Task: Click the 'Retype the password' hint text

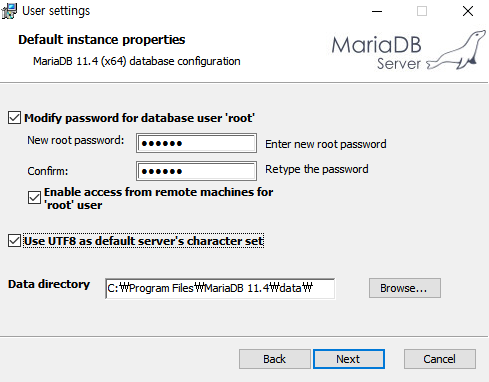Action: click(x=317, y=169)
